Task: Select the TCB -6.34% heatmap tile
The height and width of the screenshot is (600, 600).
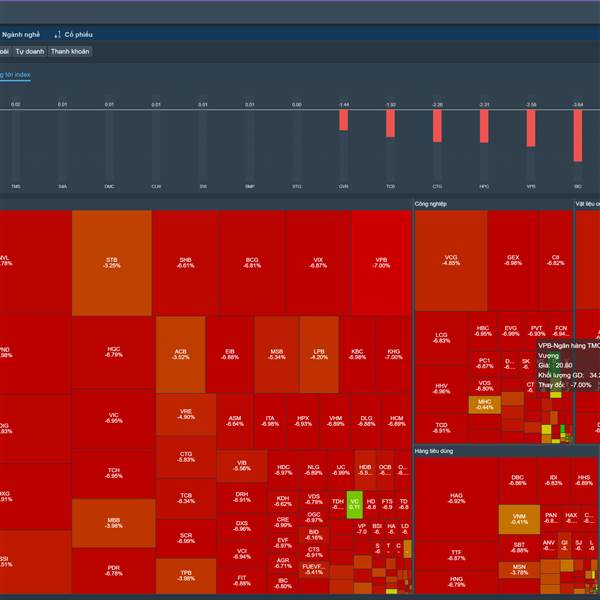Action: click(186, 499)
